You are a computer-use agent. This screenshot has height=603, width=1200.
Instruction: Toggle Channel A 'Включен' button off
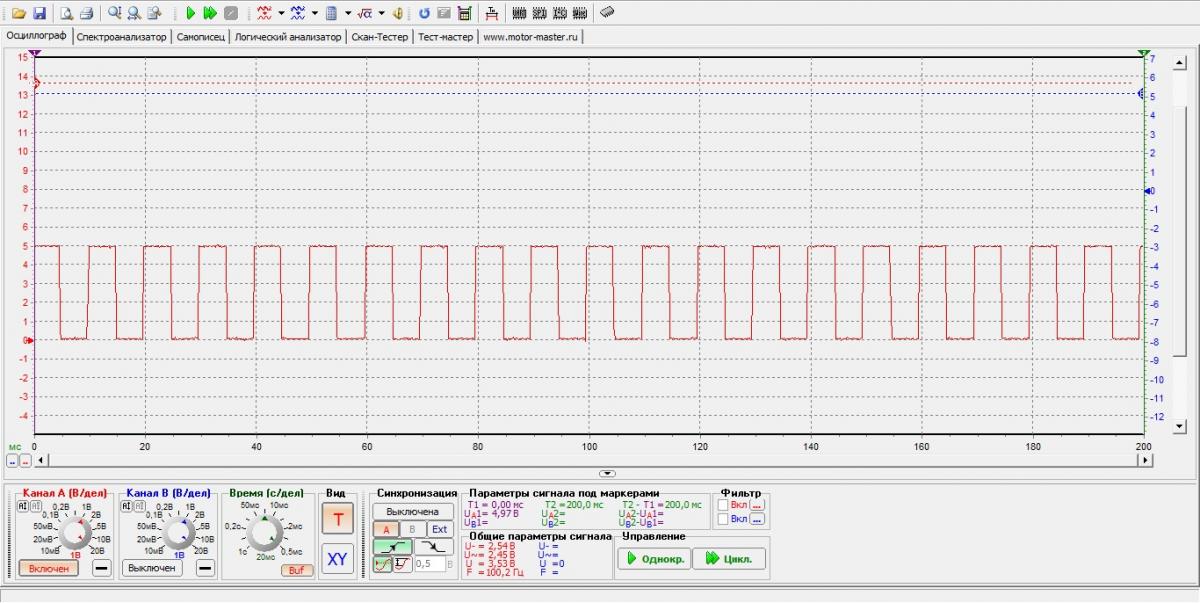(48, 568)
